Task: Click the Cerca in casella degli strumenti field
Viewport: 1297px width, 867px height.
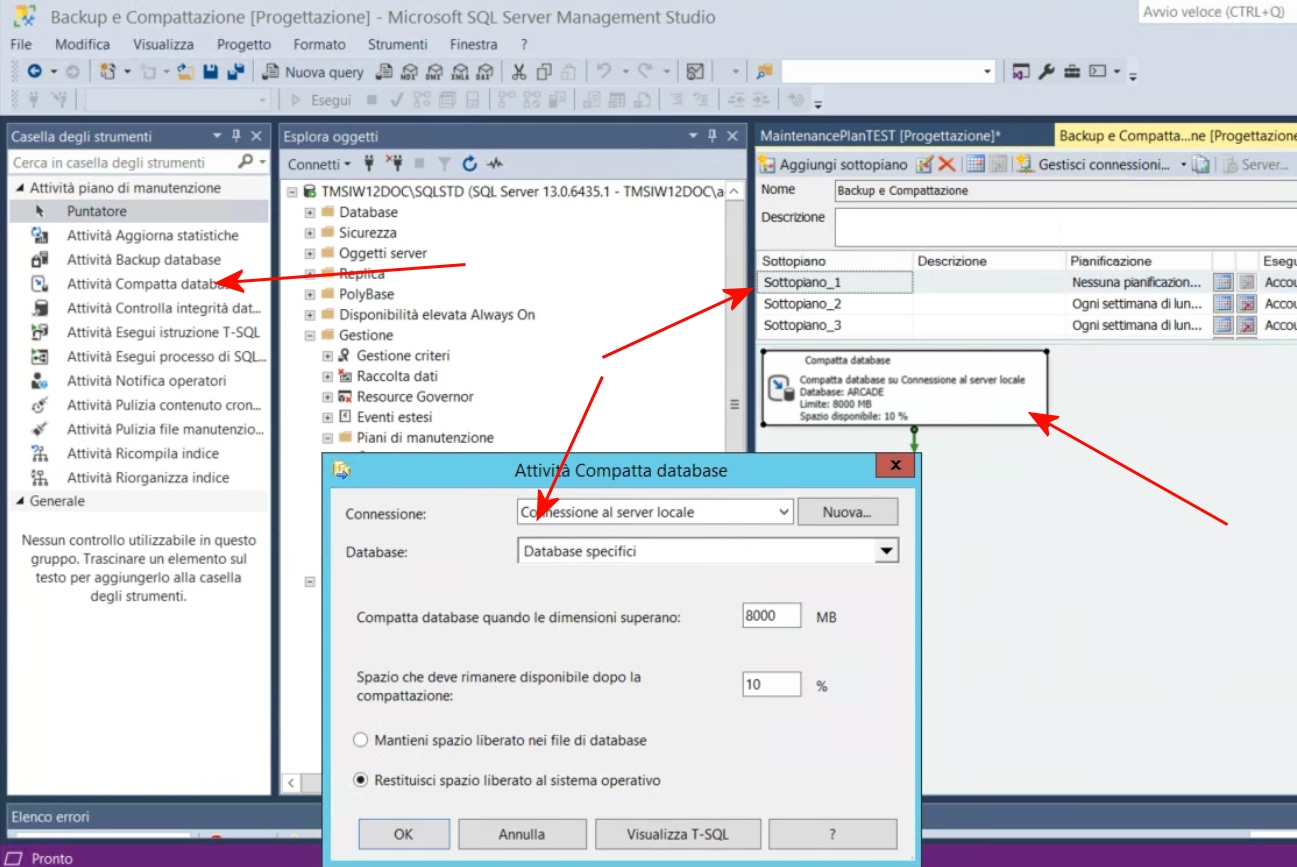Action: [121, 163]
